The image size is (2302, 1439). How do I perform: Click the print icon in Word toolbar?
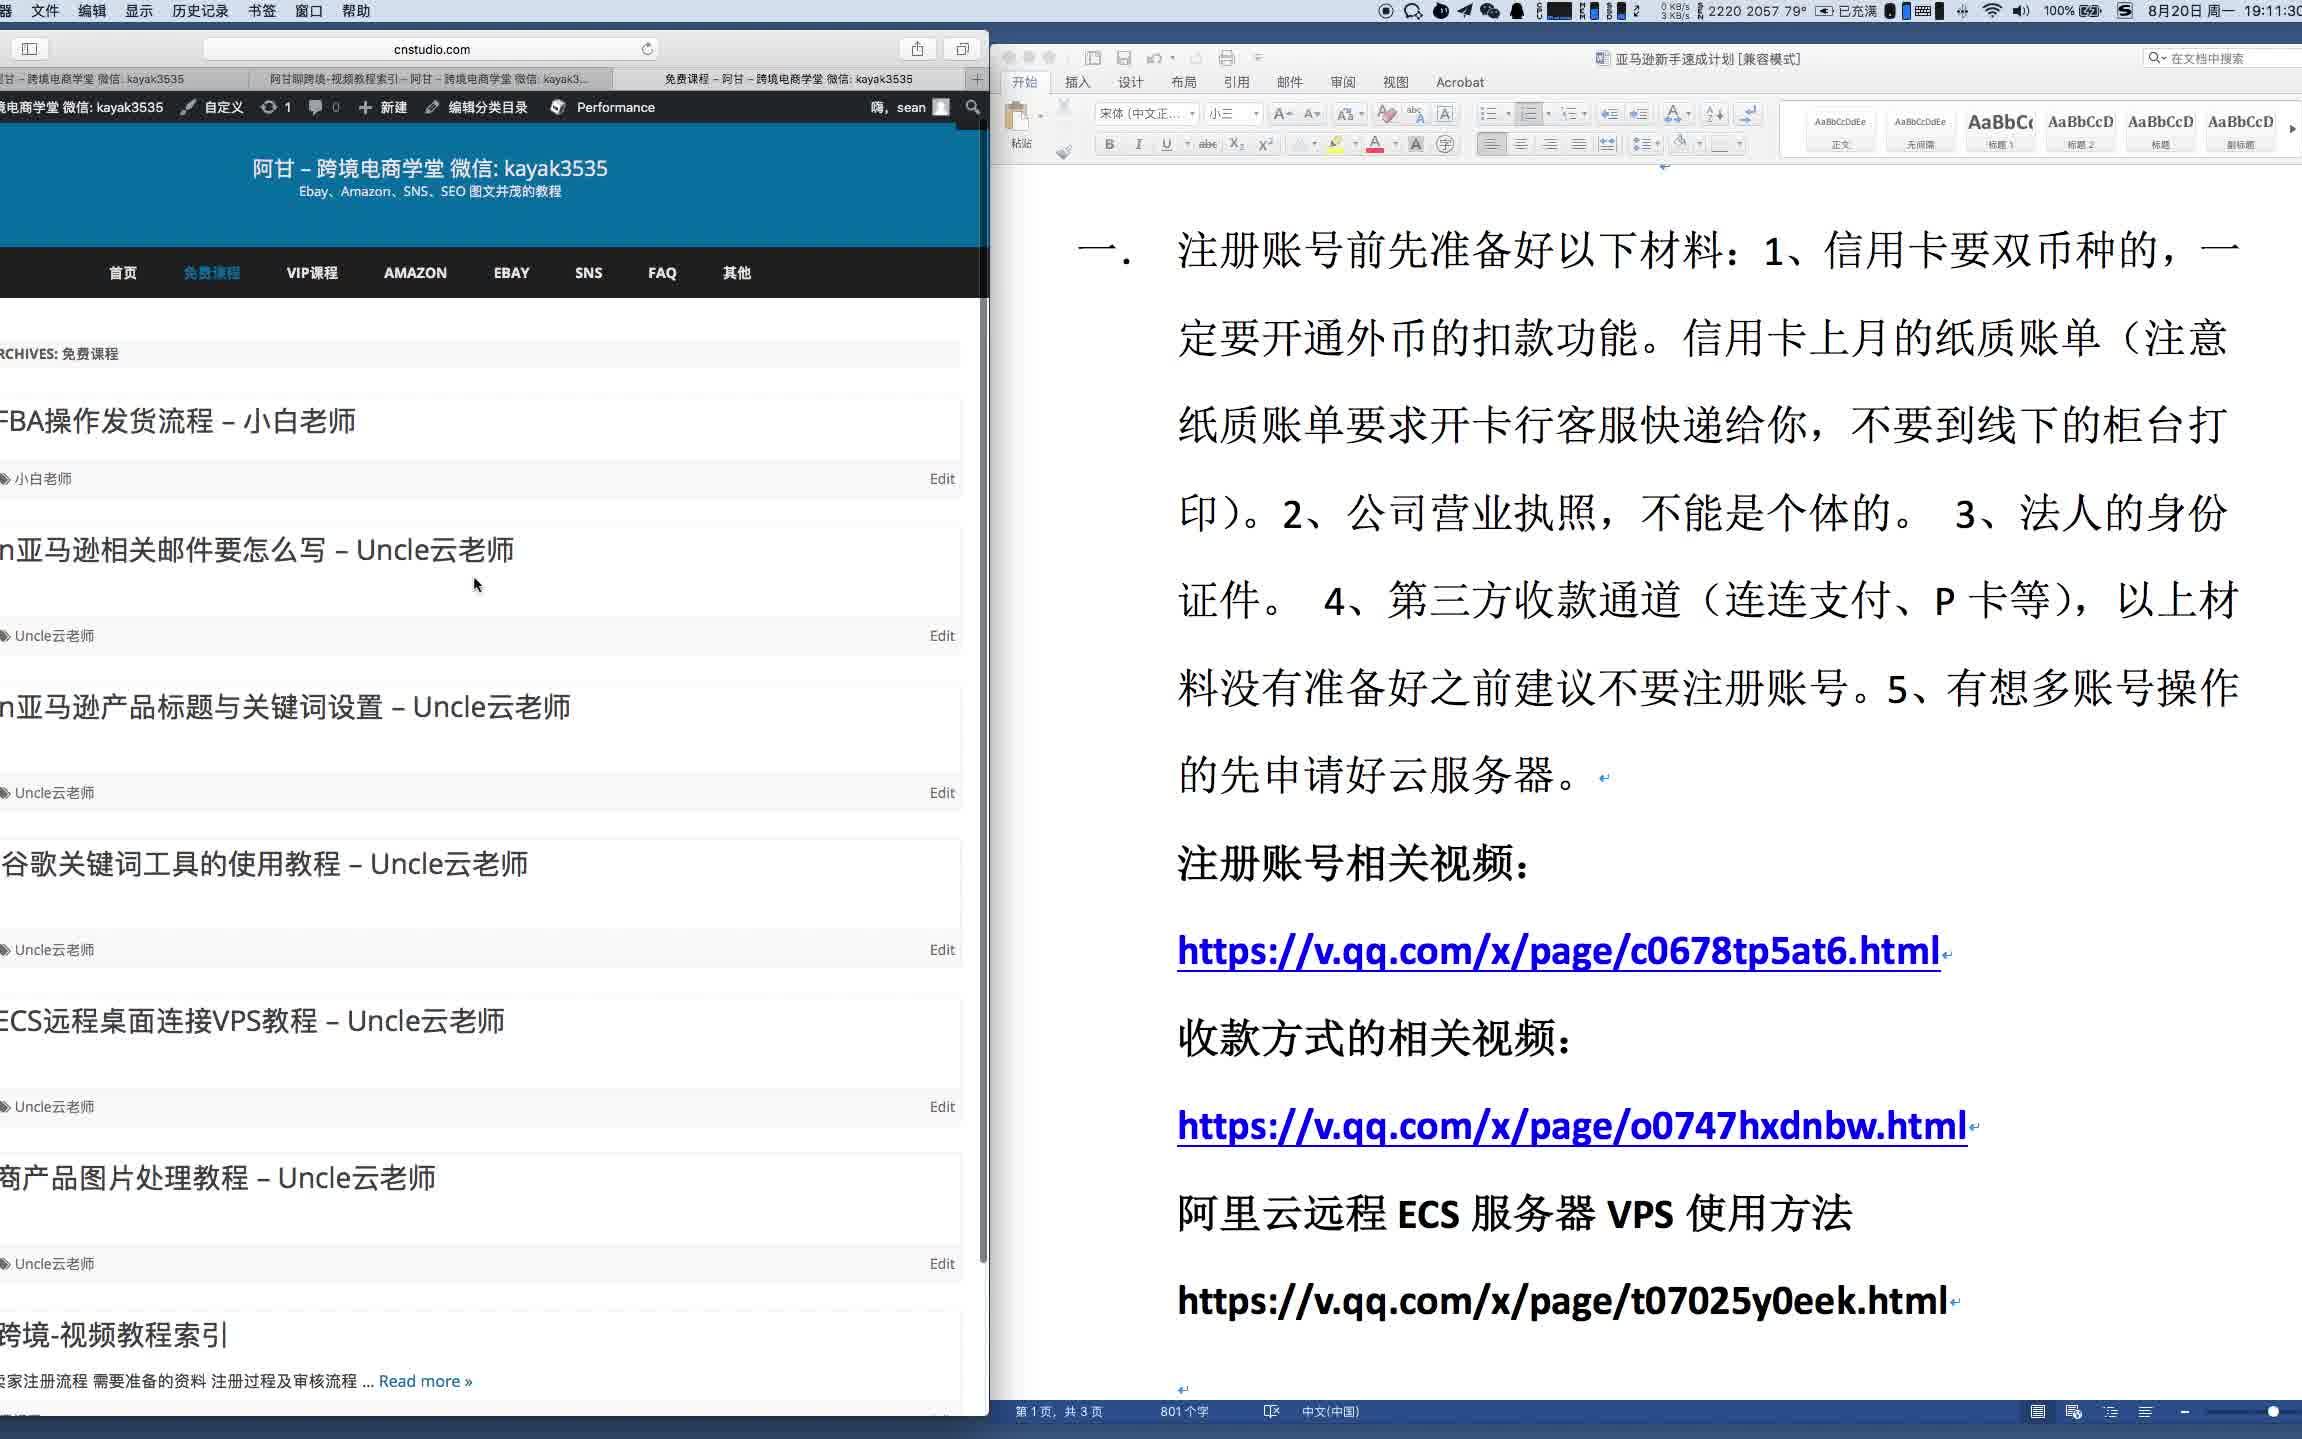1227,58
